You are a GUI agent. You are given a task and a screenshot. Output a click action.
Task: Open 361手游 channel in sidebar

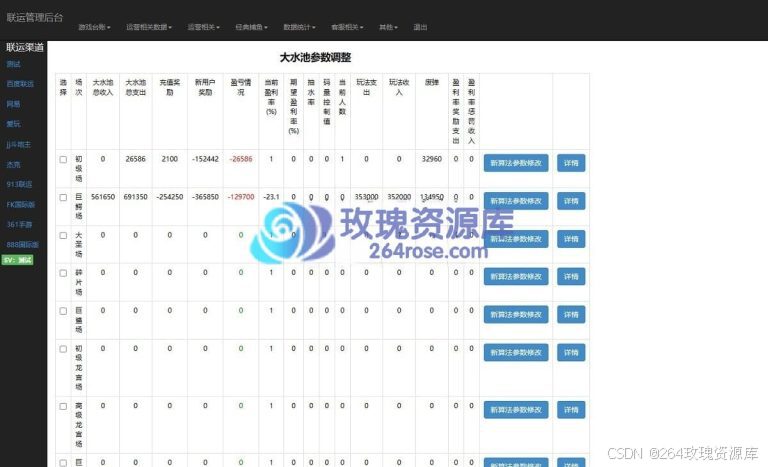click(19, 224)
